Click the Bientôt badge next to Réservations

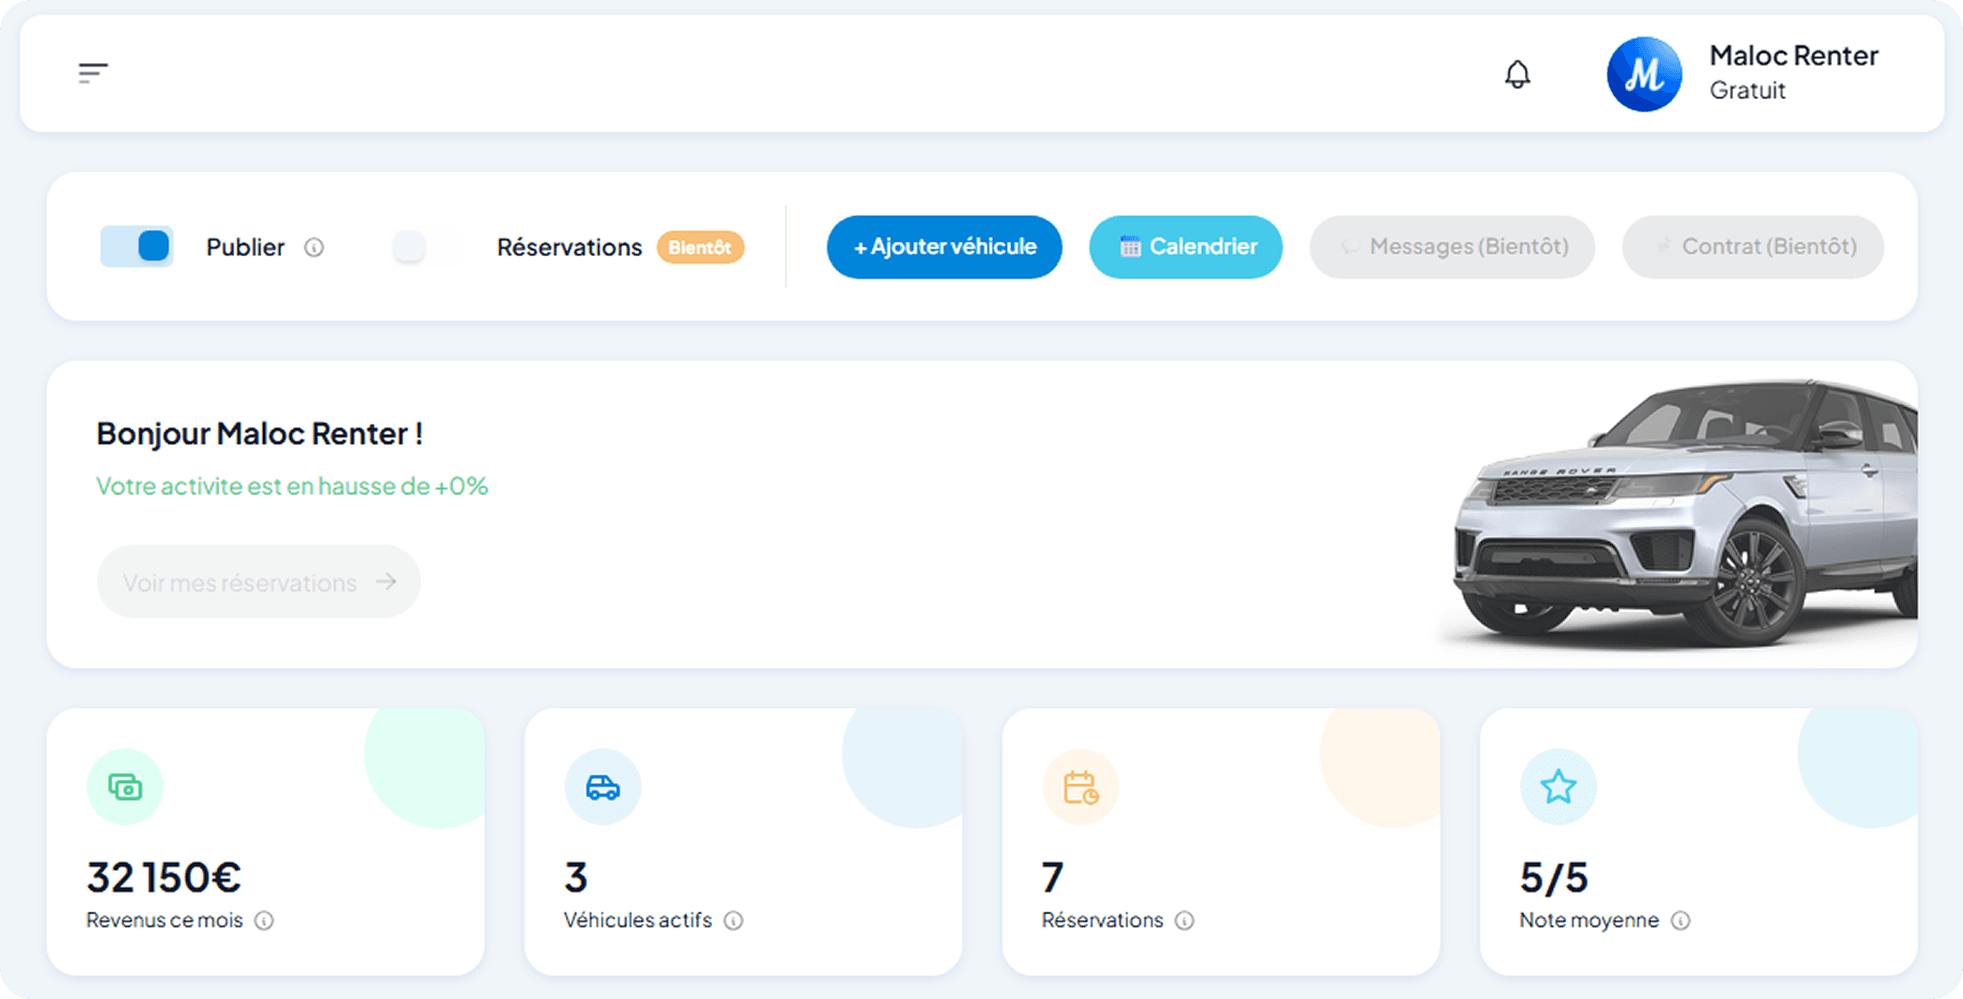point(700,247)
